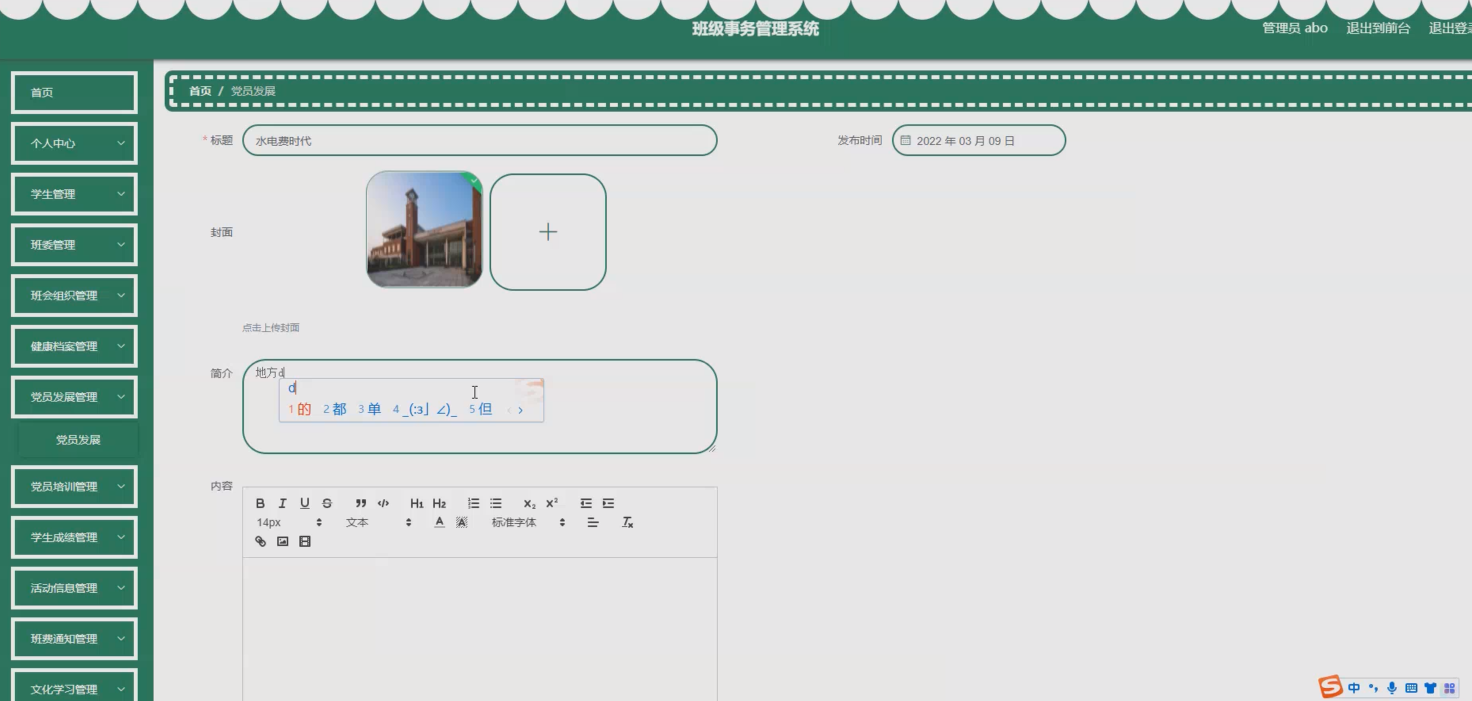Select IME candidate 3 单
The height and width of the screenshot is (701, 1472).
click(x=370, y=409)
